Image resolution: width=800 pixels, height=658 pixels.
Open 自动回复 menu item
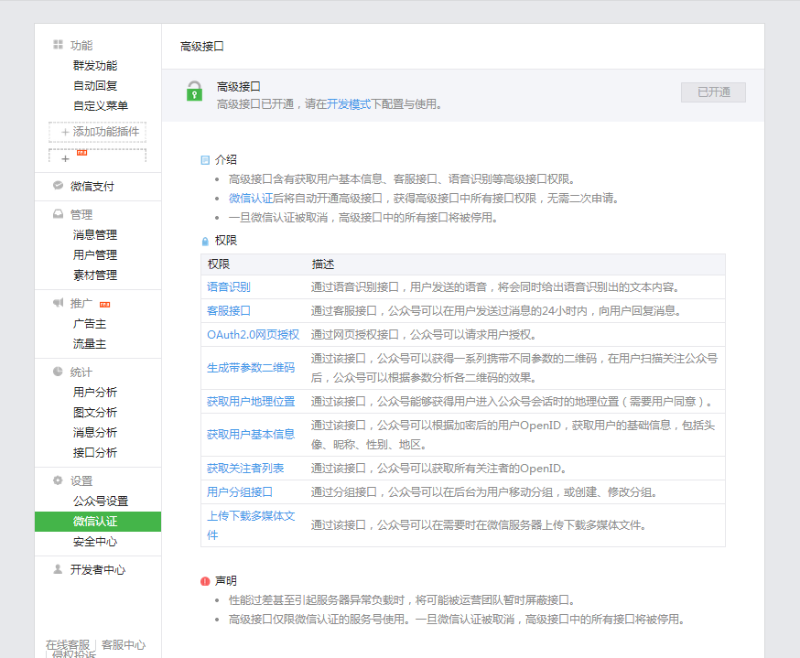tap(95, 86)
